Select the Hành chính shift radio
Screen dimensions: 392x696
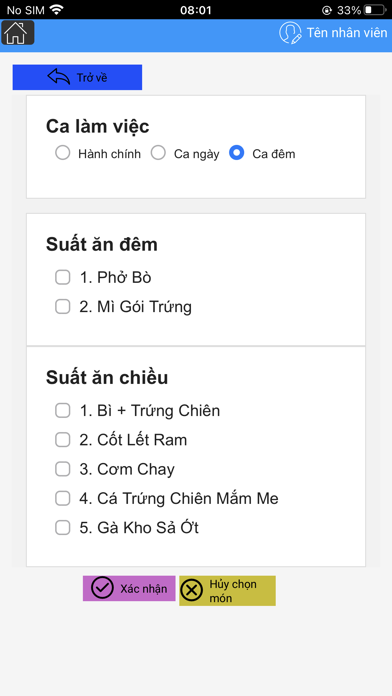pyautogui.click(x=63, y=153)
